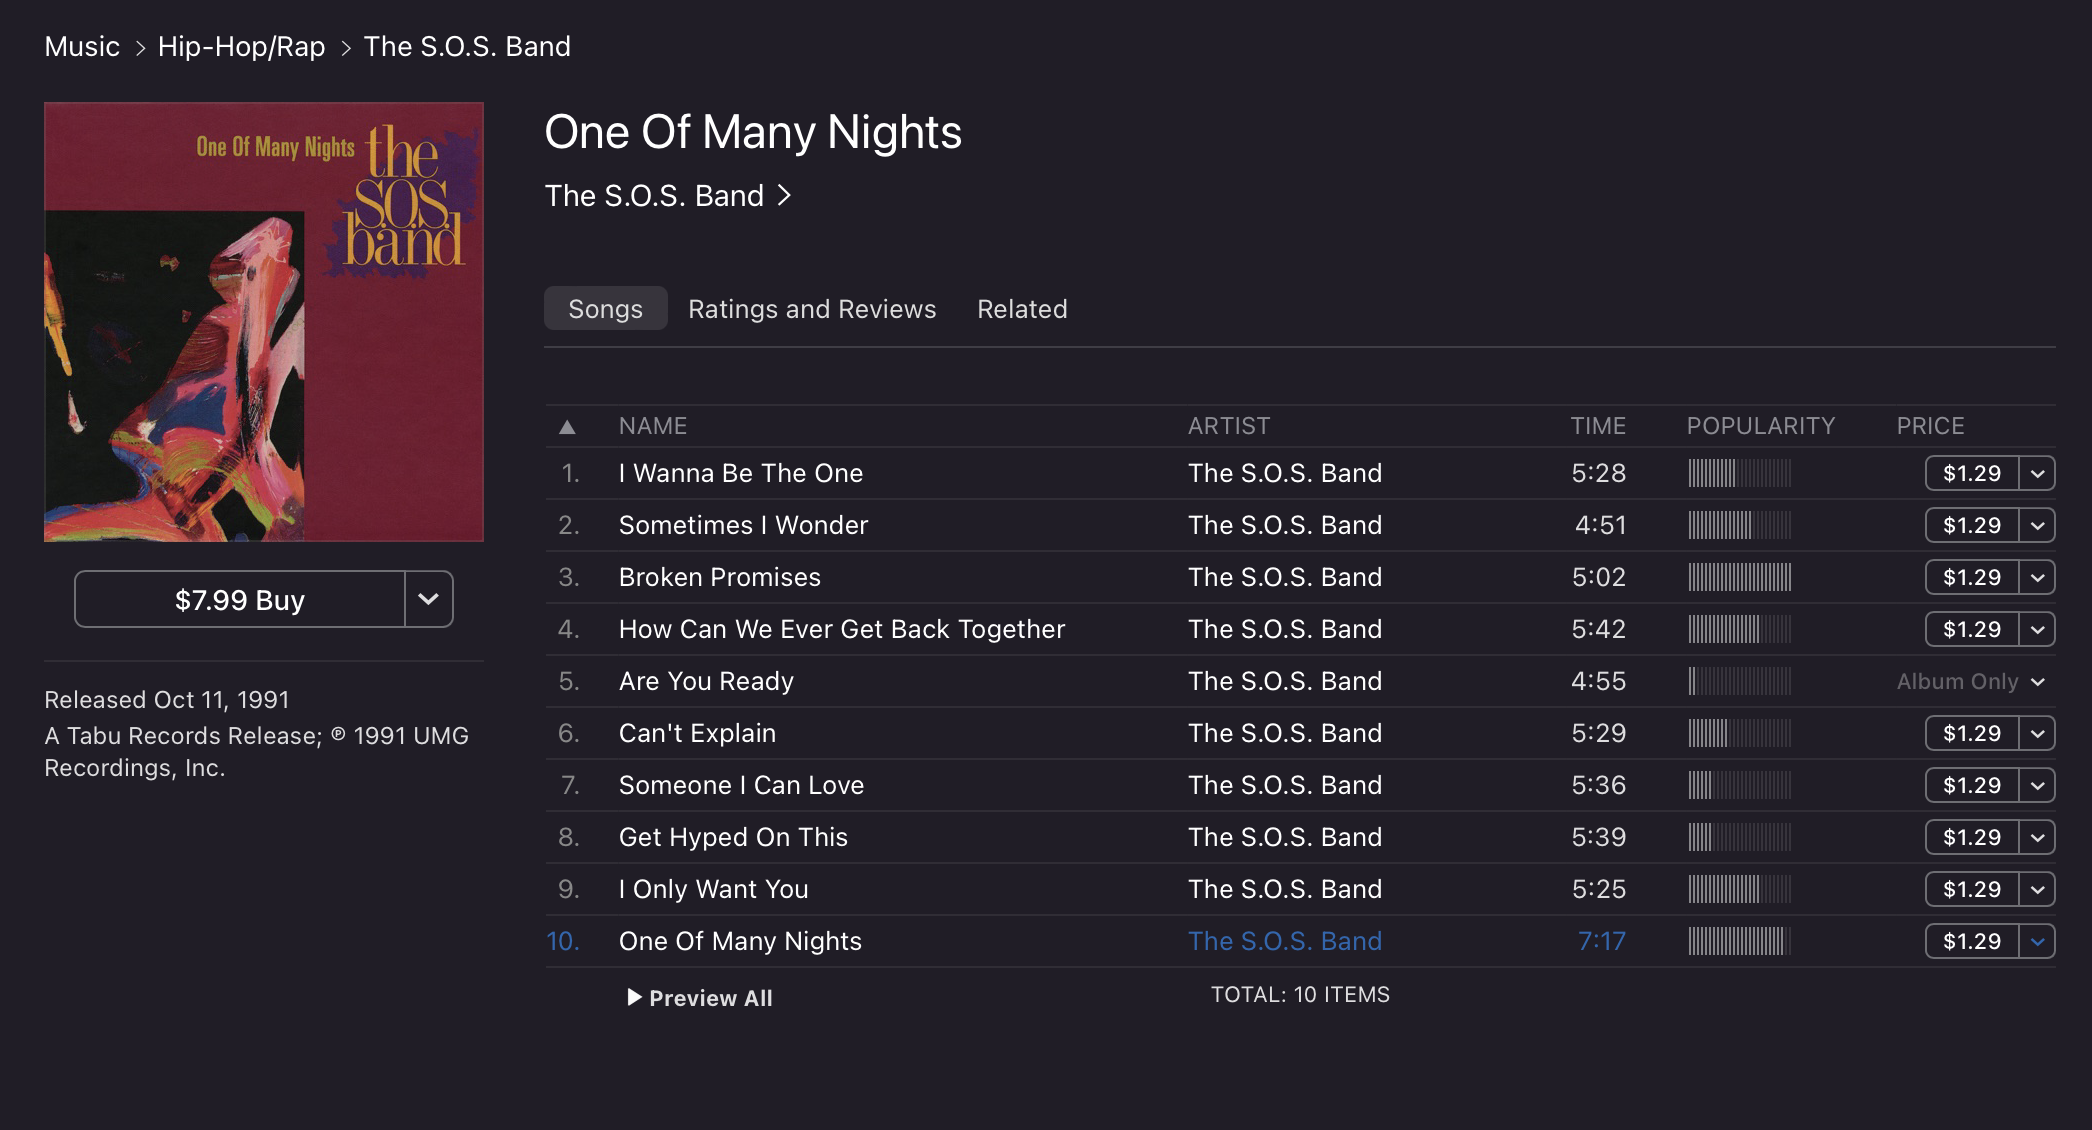
Task: Click the popularity bar for Broken Promises
Action: [1739, 577]
